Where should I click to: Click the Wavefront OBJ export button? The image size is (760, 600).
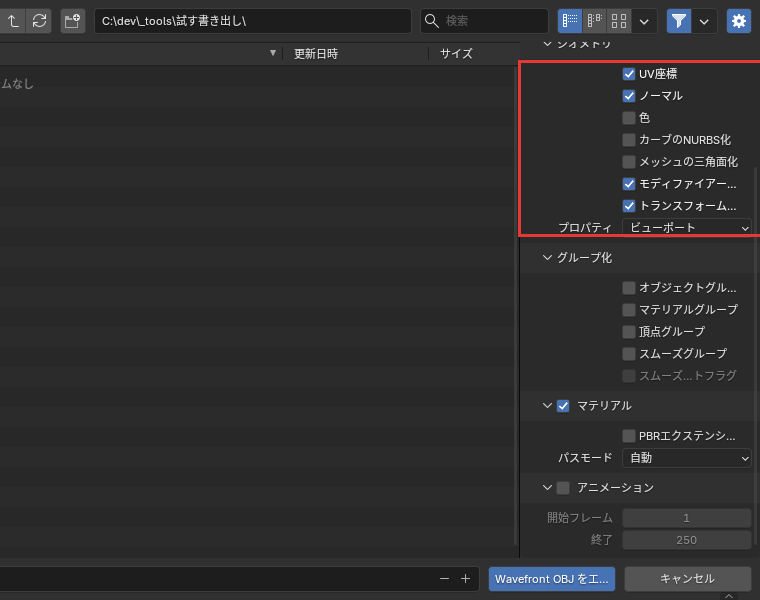pyautogui.click(x=552, y=579)
